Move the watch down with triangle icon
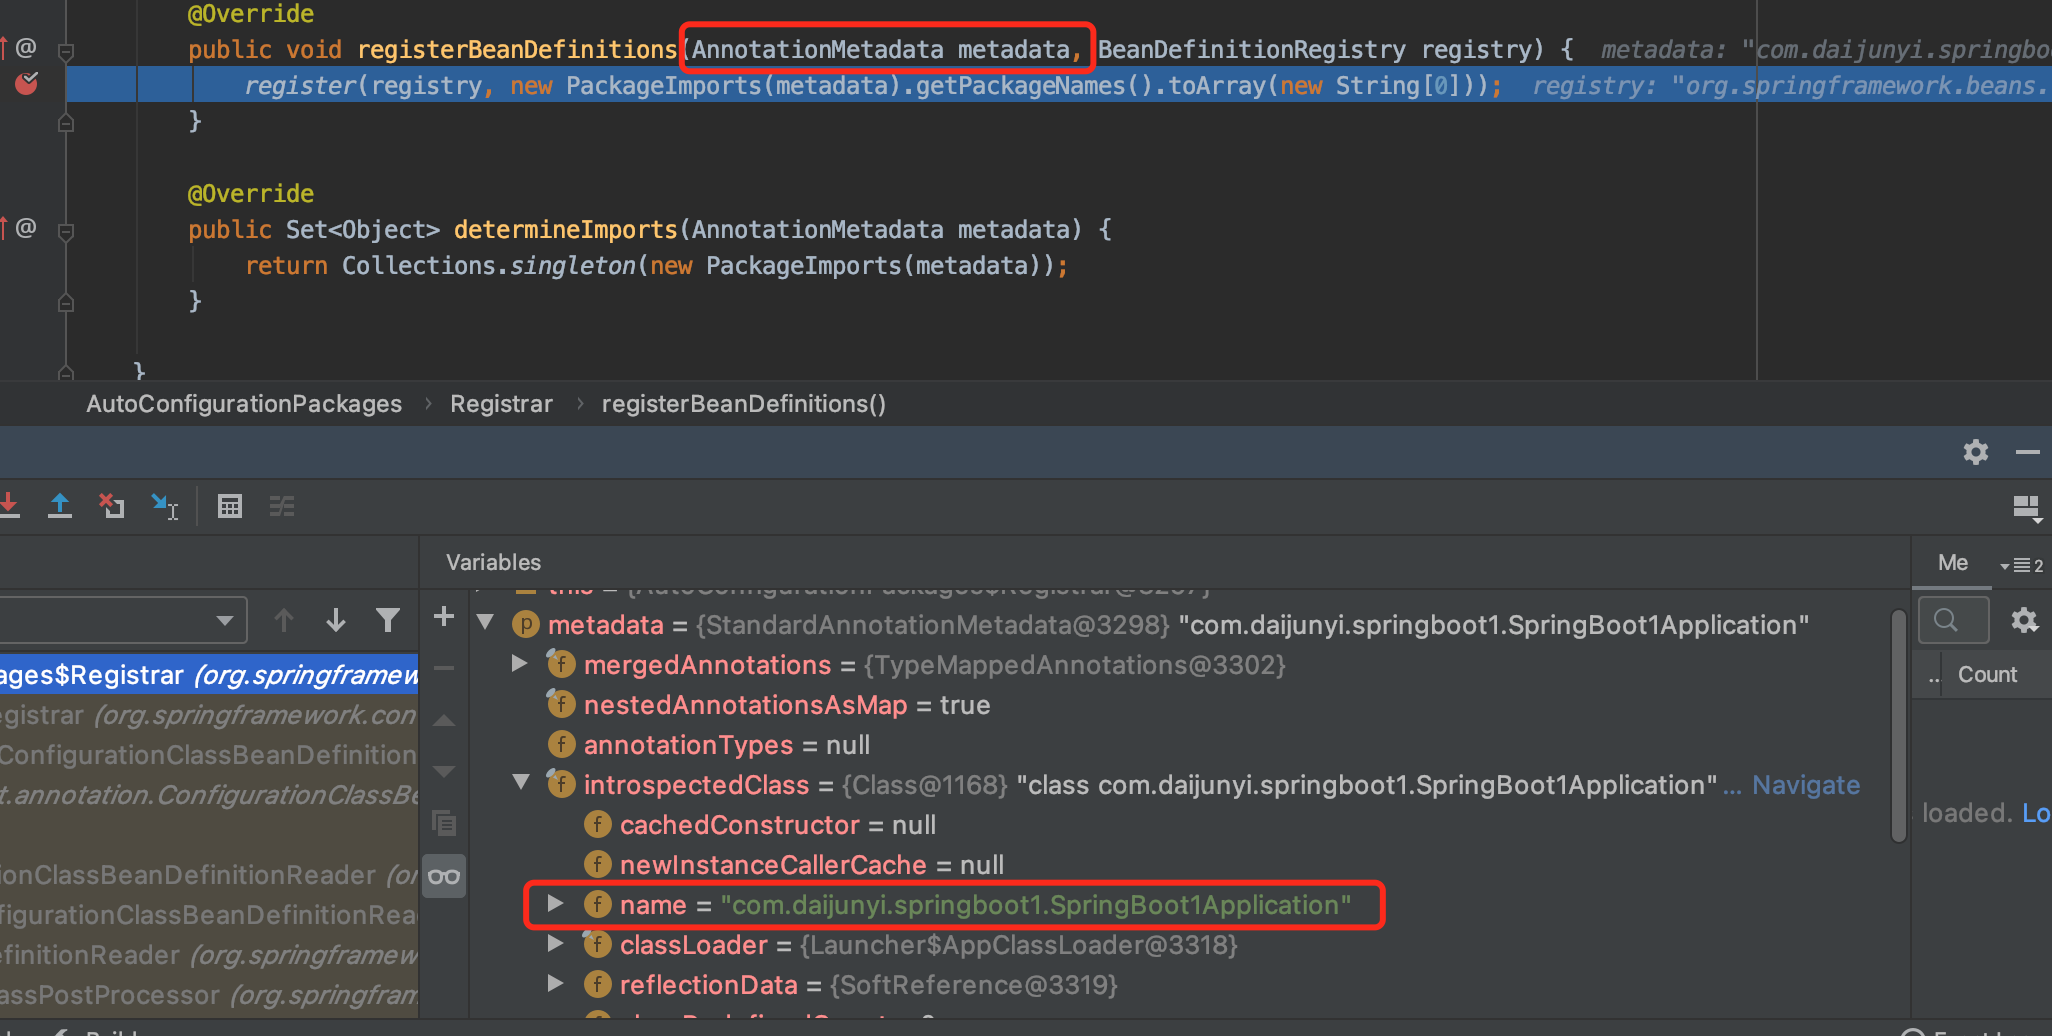2052x1036 pixels. (444, 772)
